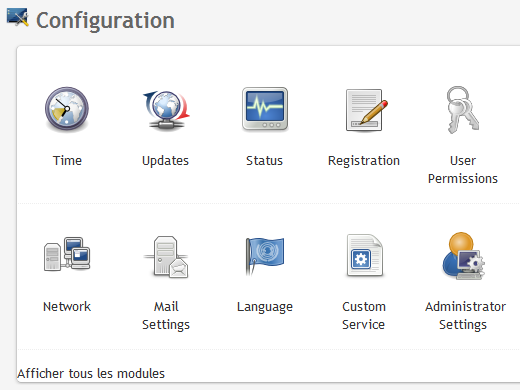520x390 pixels.
Task: Select the 'Updates' text label
Action: click(x=165, y=161)
